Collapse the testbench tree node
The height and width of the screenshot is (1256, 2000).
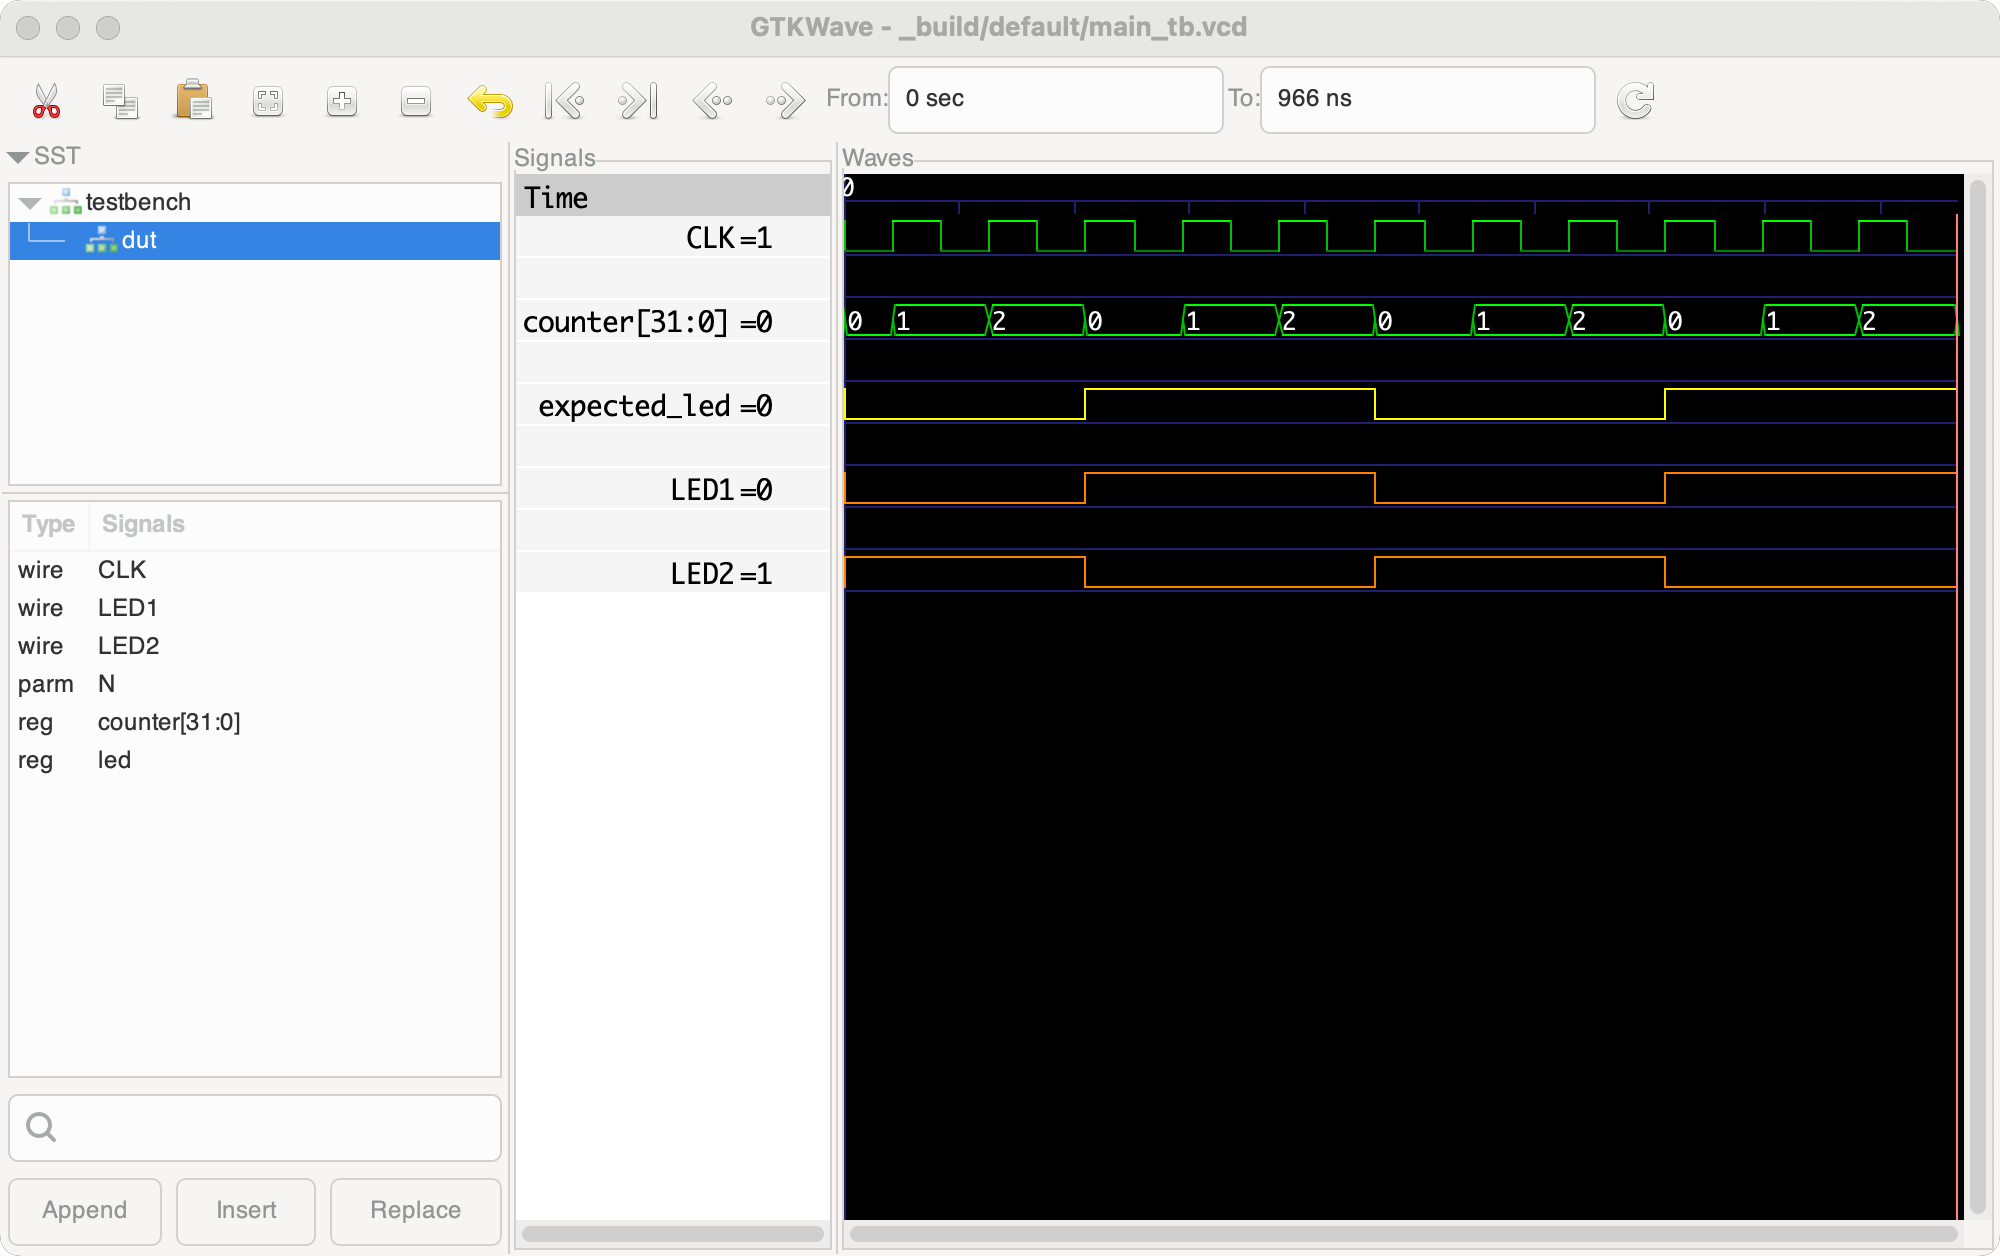point(31,201)
